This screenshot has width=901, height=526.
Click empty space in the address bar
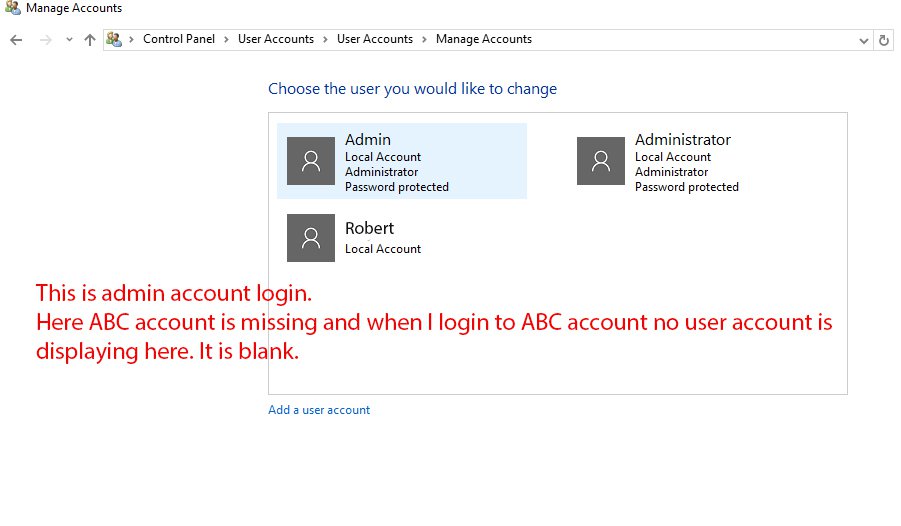point(700,40)
